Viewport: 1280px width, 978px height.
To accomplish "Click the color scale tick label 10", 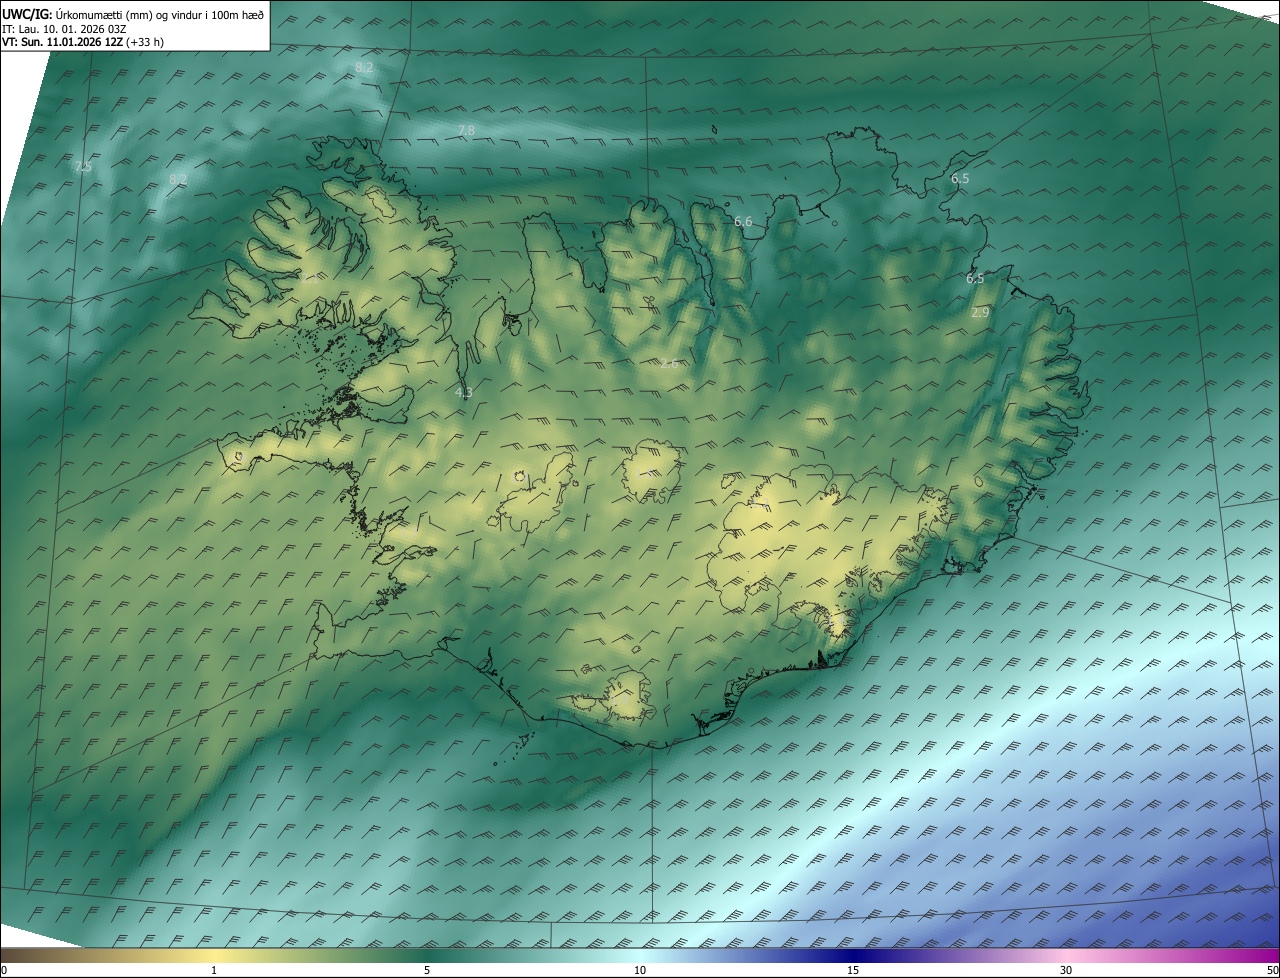I will [640, 970].
